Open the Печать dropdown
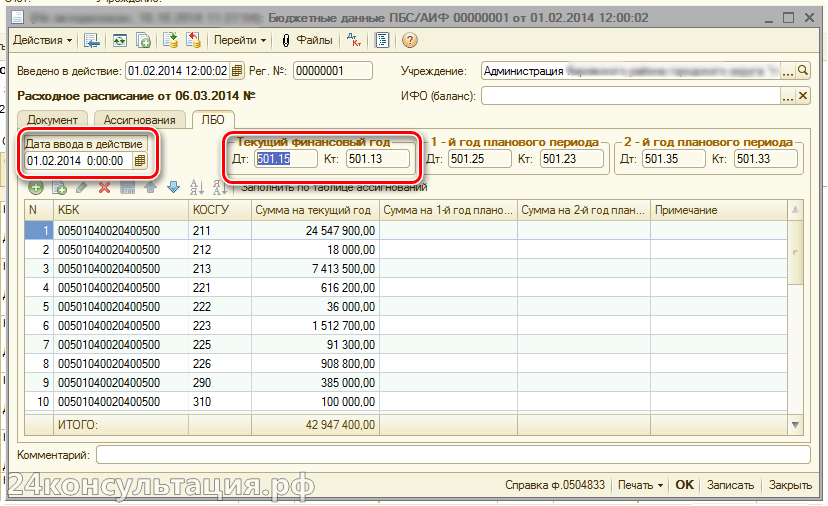This screenshot has height=506, width=828. coord(640,484)
